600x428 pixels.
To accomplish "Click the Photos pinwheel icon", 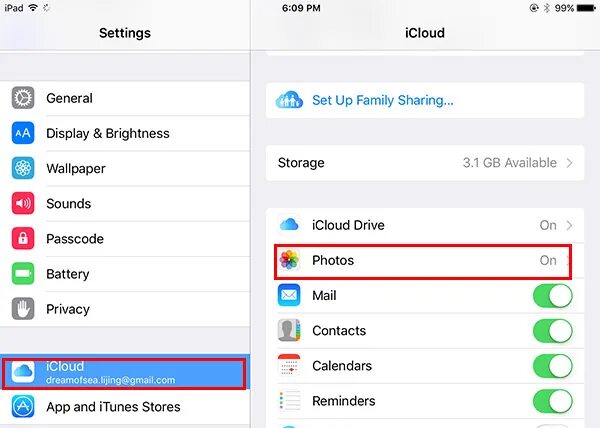I will point(289,260).
